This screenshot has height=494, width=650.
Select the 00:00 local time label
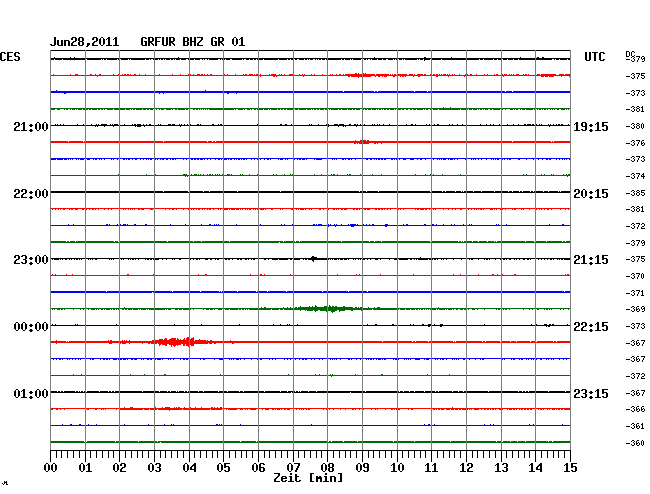click(x=31, y=327)
